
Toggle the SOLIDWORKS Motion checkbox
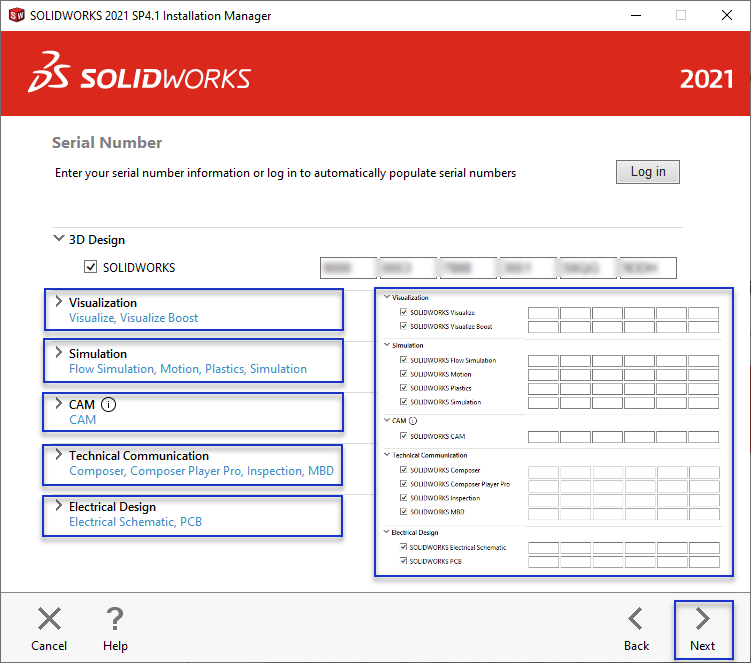point(403,374)
